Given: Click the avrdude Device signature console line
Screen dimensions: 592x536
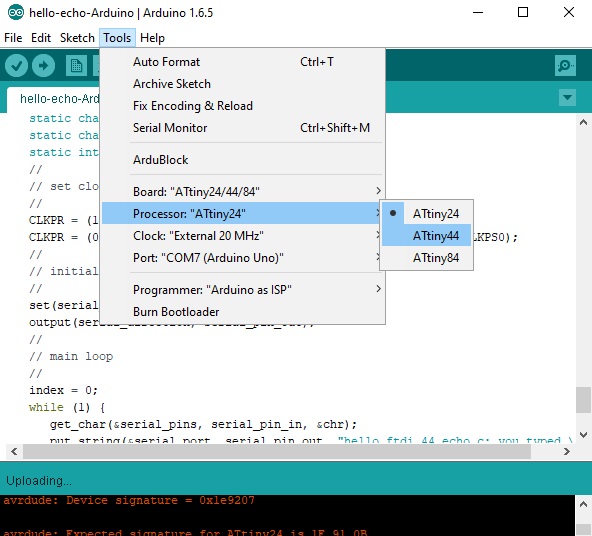Looking at the screenshot, I should click(x=129, y=501).
